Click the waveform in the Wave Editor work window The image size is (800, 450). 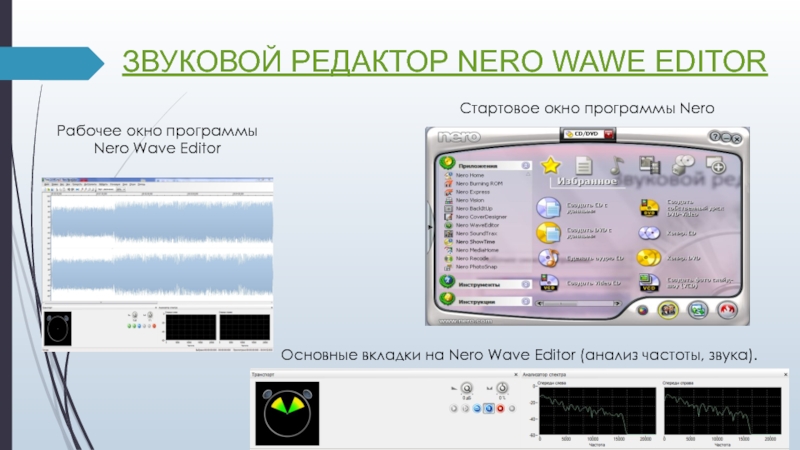161,248
